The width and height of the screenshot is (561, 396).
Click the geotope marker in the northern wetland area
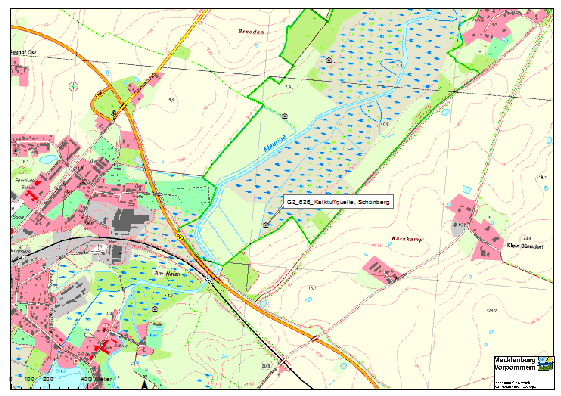(329, 60)
